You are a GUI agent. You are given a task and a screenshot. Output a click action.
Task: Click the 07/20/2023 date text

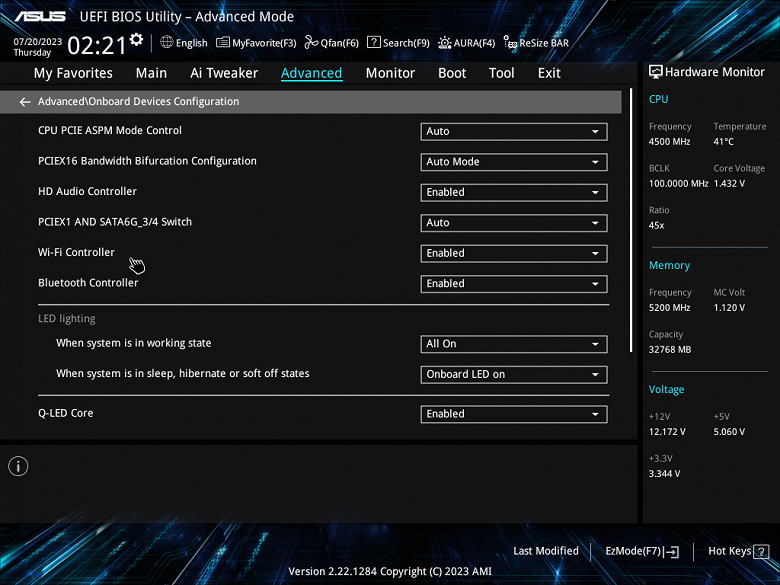[38, 42]
